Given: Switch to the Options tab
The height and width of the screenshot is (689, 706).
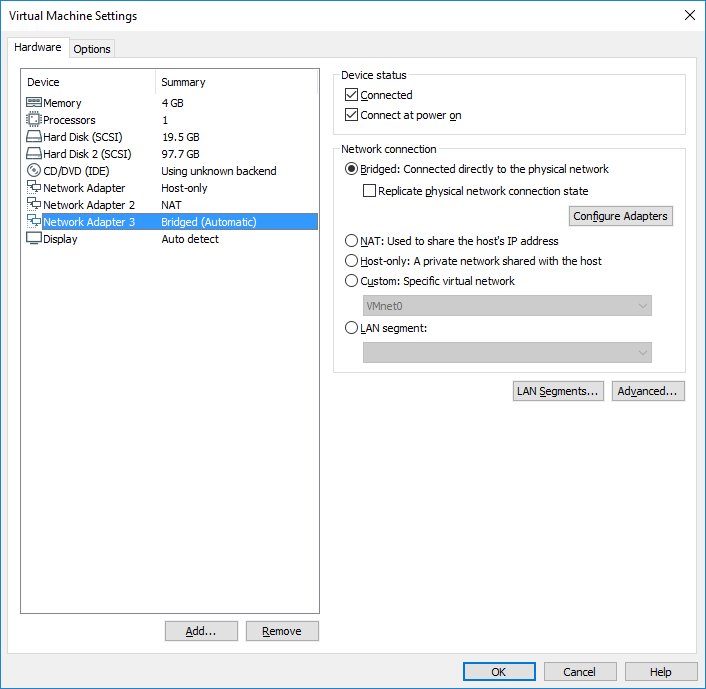Looking at the screenshot, I should point(92,49).
